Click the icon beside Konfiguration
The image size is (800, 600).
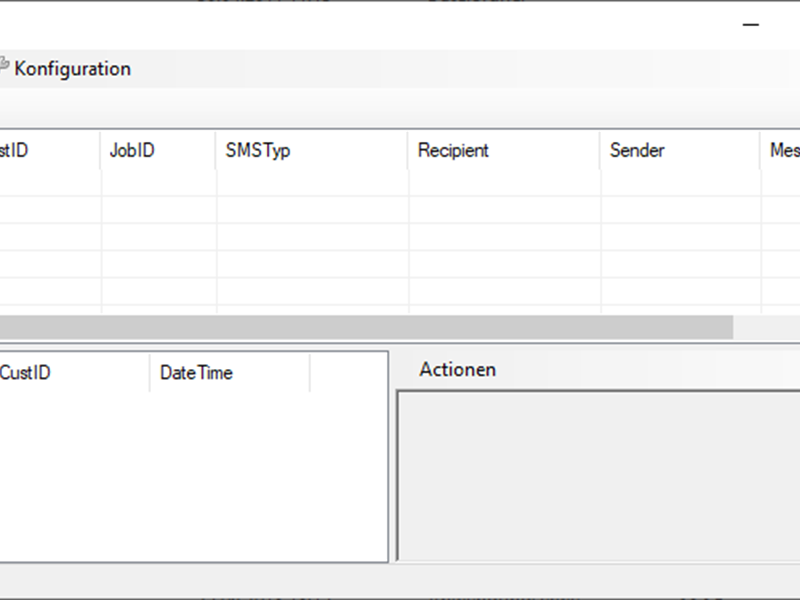pos(4,68)
